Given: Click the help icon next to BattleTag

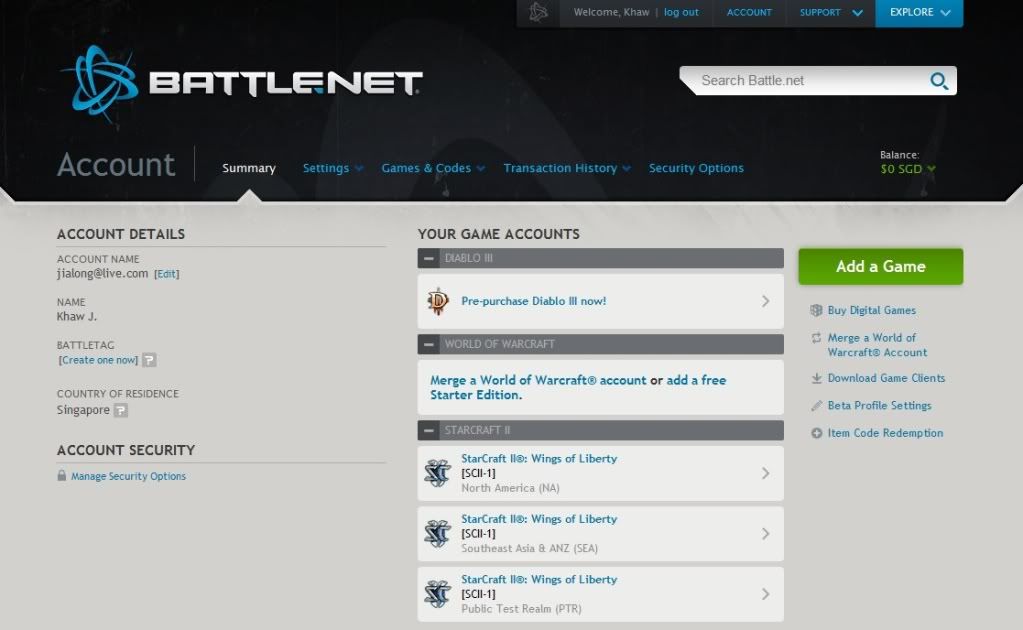Looking at the screenshot, I should click(x=149, y=360).
